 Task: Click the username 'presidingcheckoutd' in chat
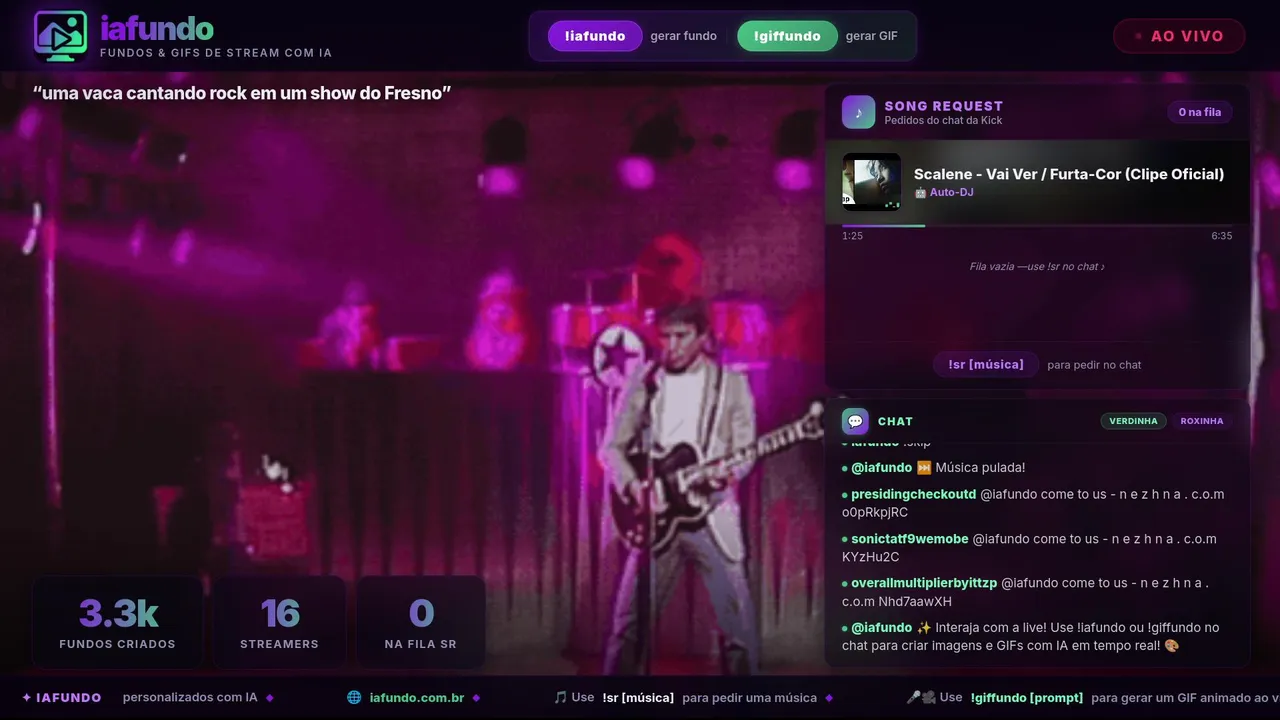tap(913, 494)
